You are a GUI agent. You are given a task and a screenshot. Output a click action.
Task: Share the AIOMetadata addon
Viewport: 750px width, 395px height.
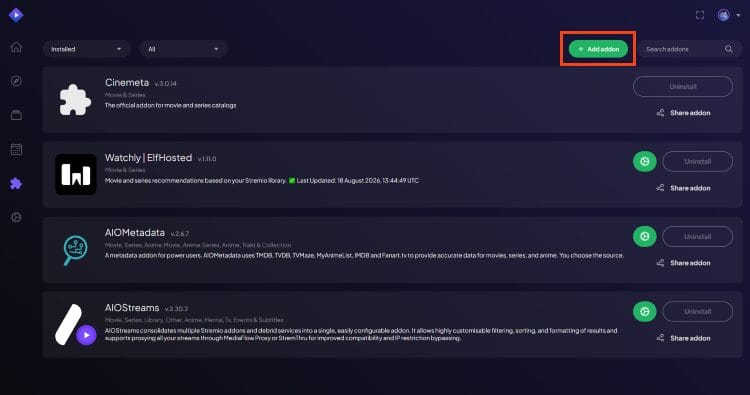[x=683, y=263]
